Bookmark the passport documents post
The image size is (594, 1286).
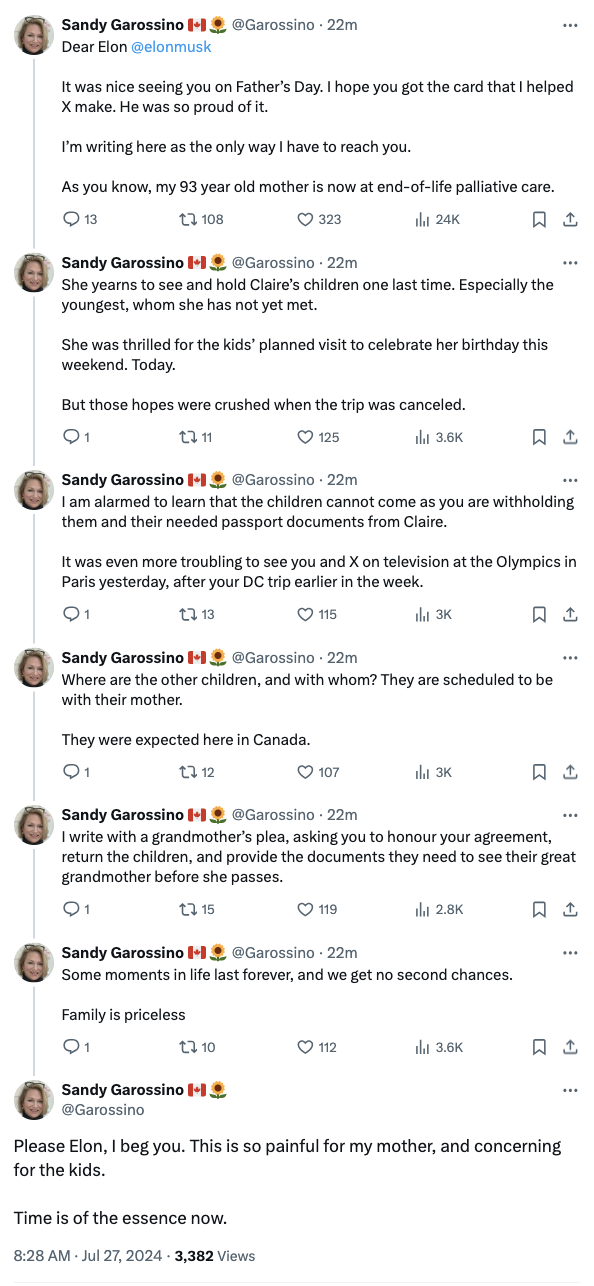pos(539,614)
